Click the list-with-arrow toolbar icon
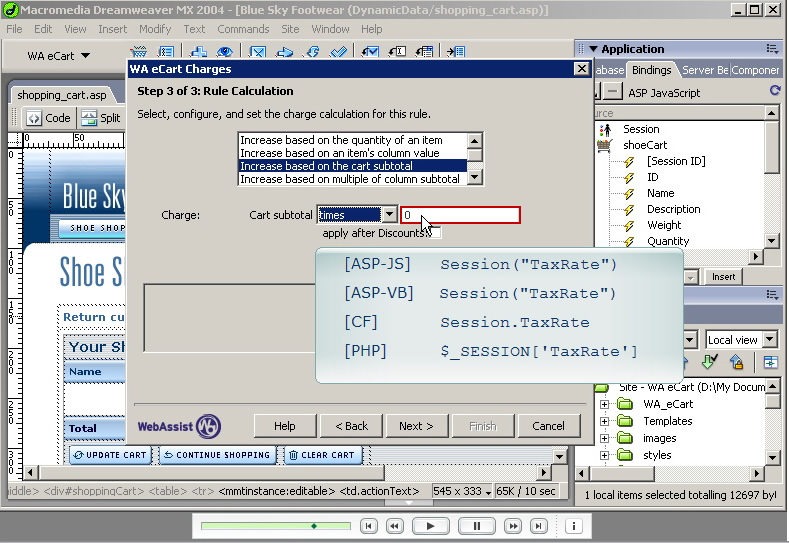 tap(424, 52)
